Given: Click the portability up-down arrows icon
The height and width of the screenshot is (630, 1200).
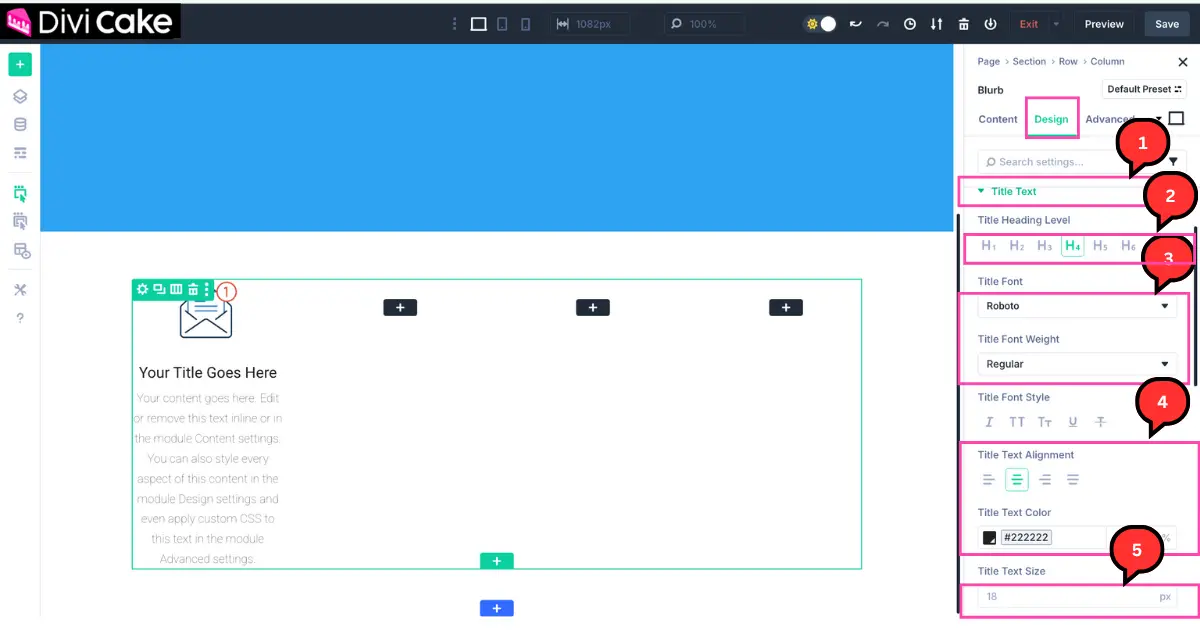Looking at the screenshot, I should (937, 24).
